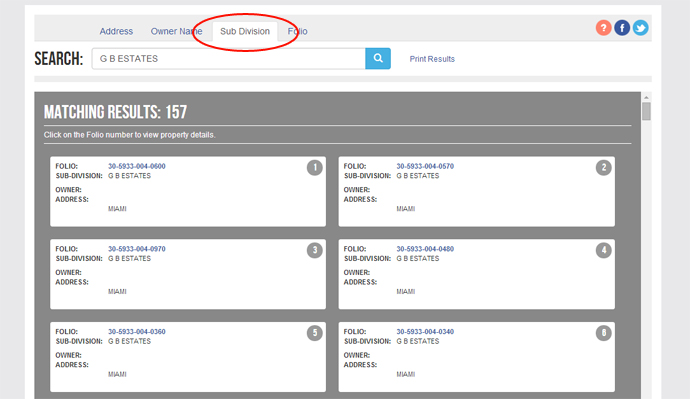This screenshot has height=399, width=690.
Task: Open folio 30-5933-004-0600
Action: coord(137,166)
